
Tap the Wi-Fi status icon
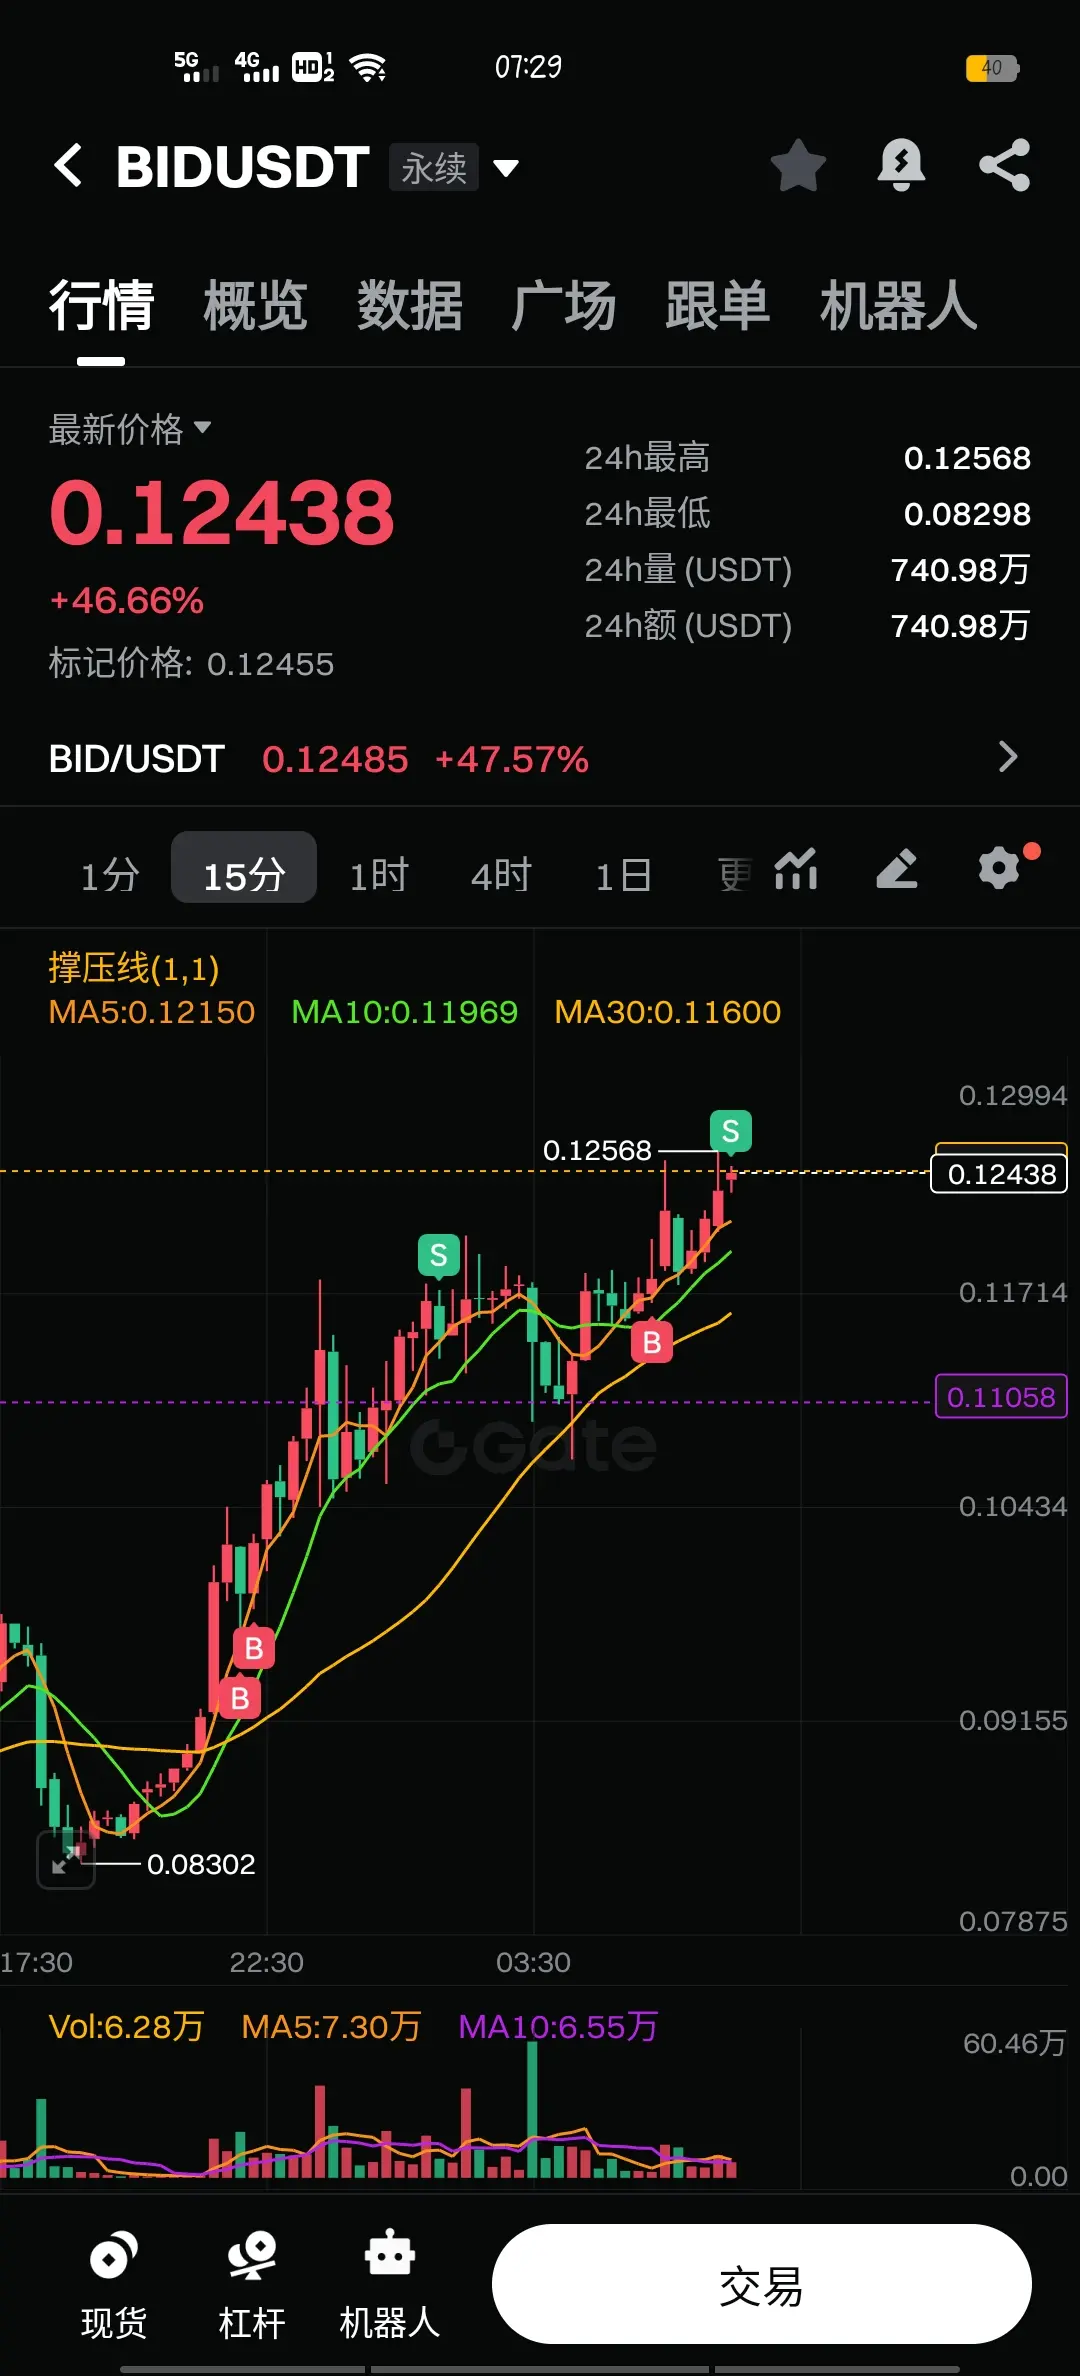tap(368, 68)
